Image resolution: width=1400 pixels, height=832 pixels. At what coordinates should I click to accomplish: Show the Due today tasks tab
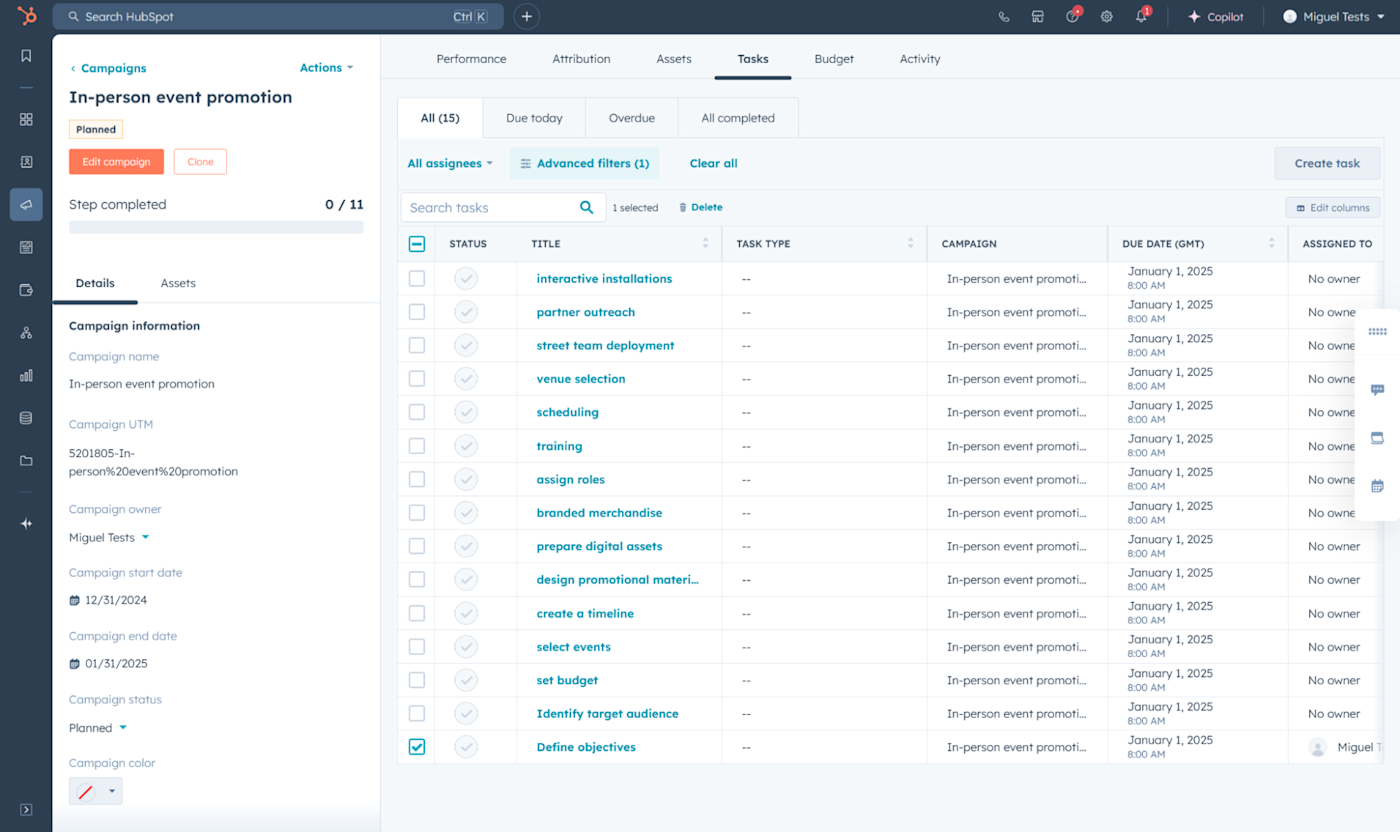pyautogui.click(x=534, y=118)
